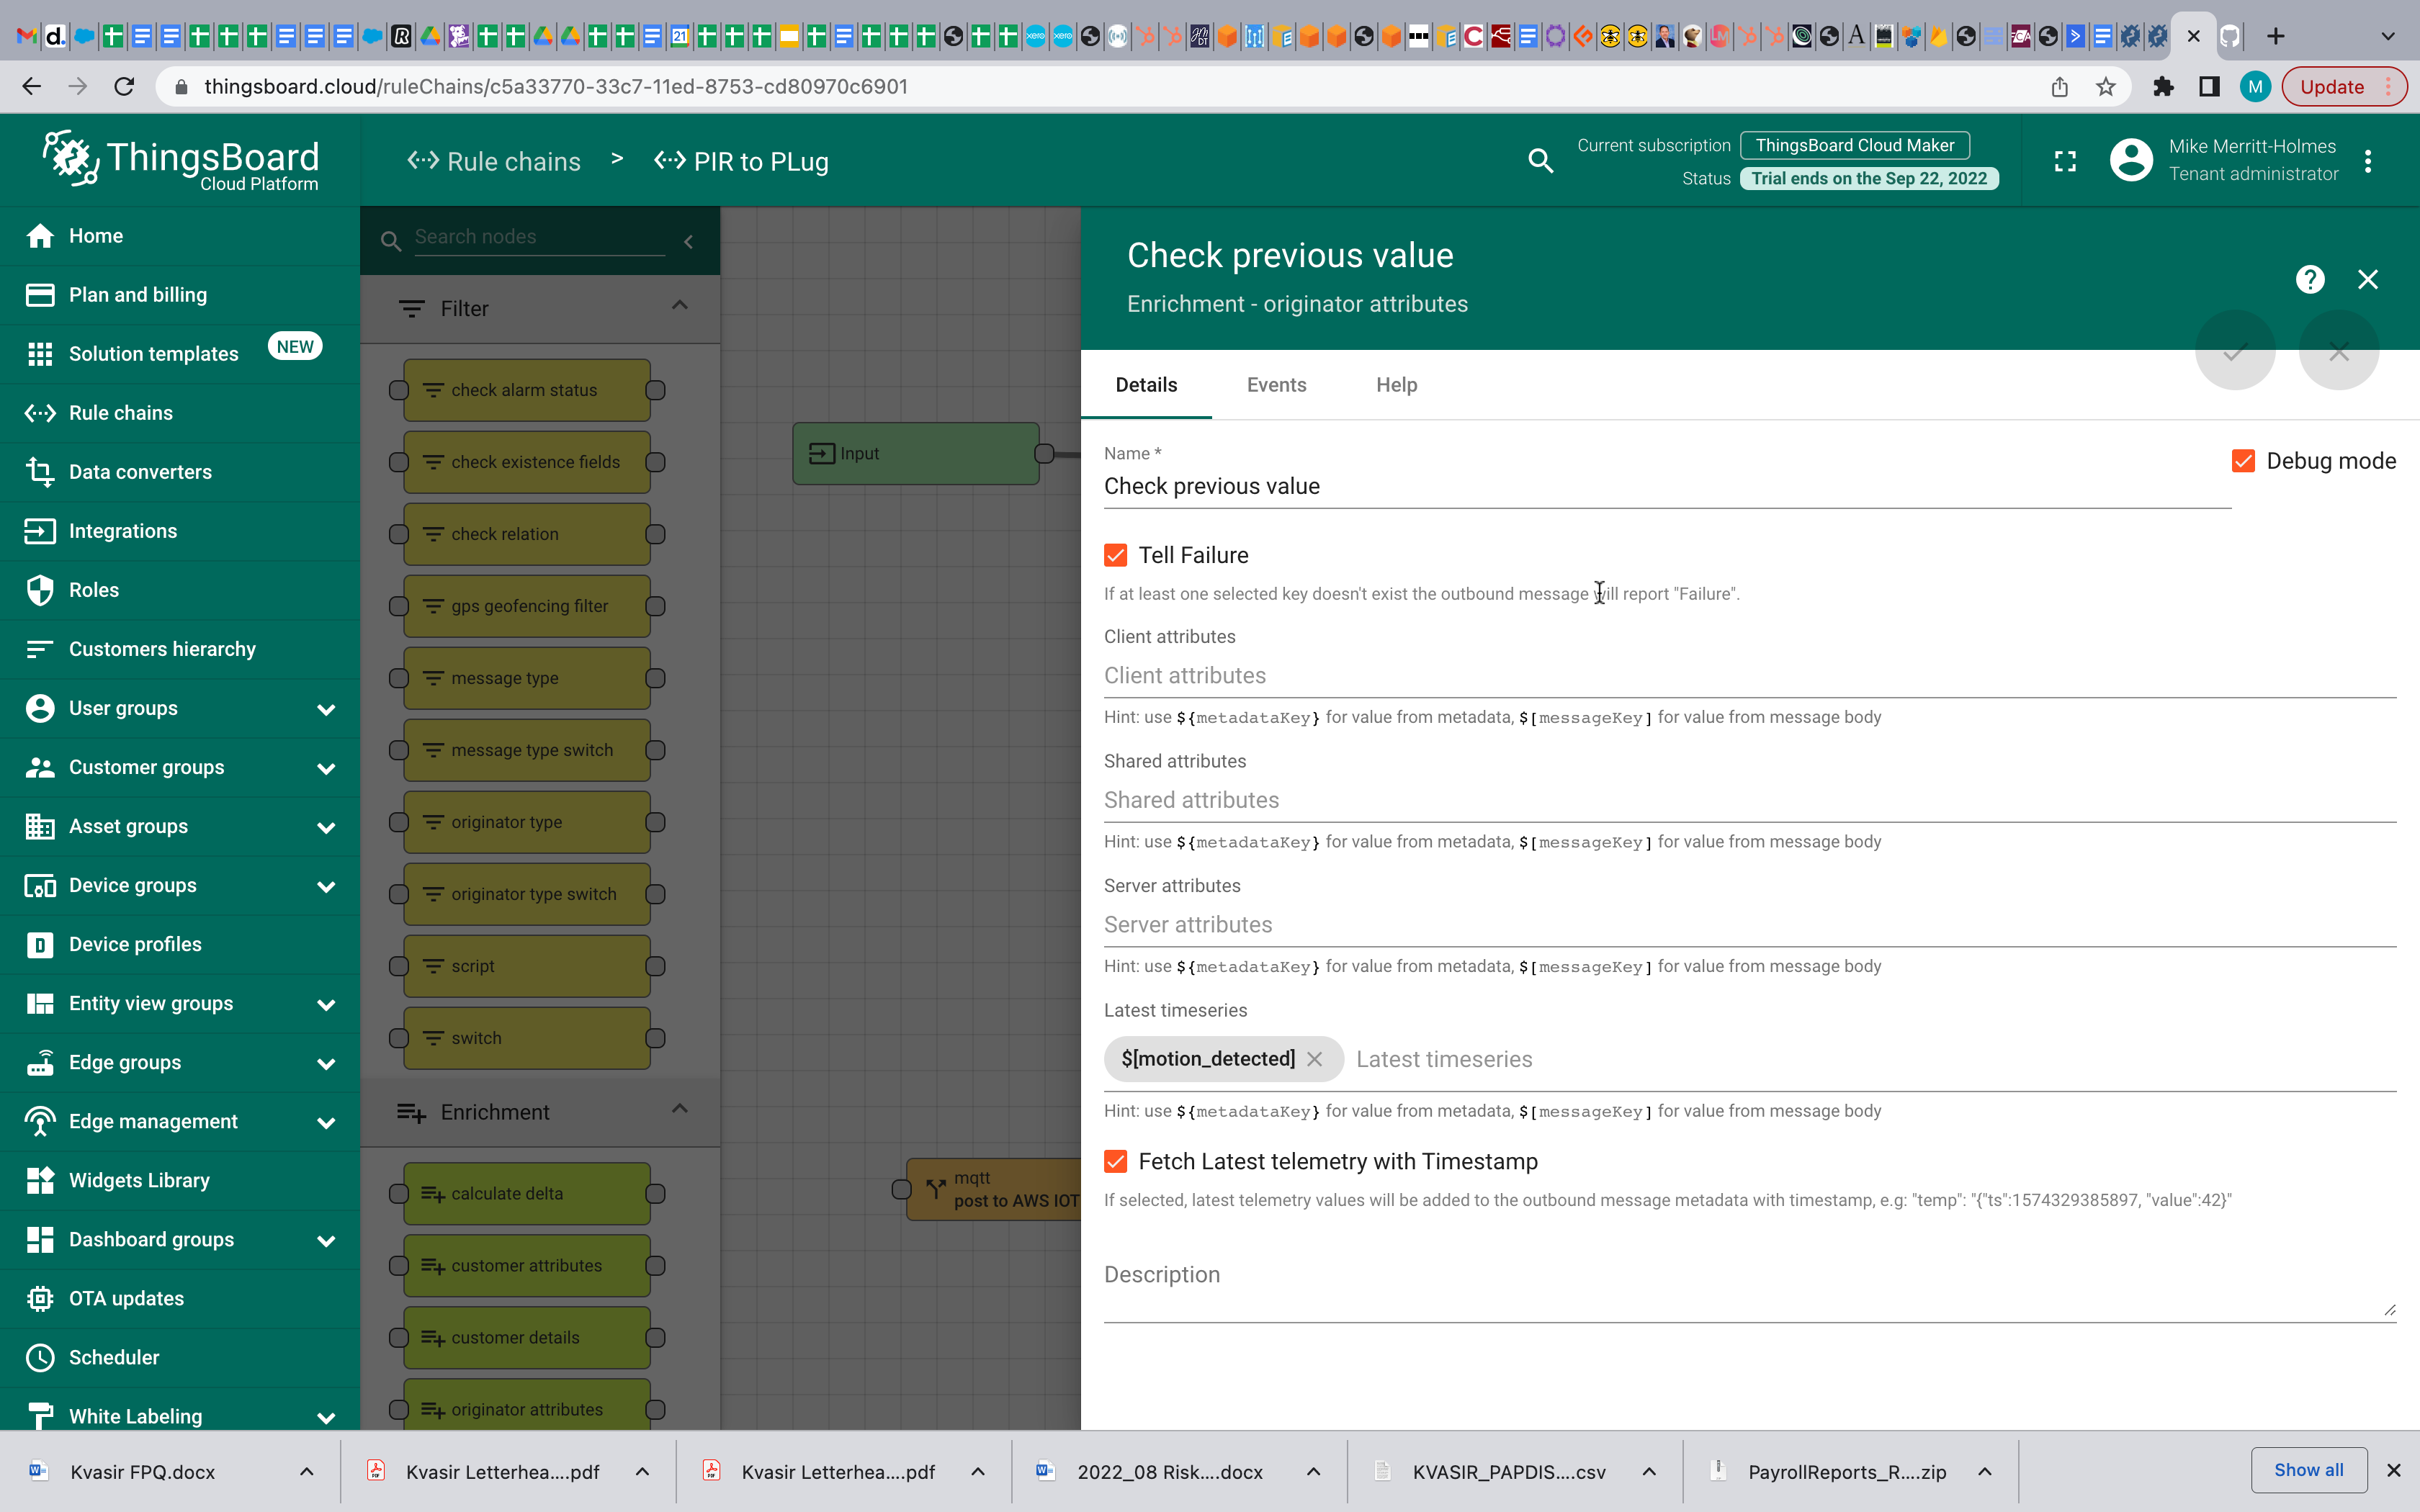
Task: Disable the Debug mode checkbox
Action: [x=2243, y=461]
